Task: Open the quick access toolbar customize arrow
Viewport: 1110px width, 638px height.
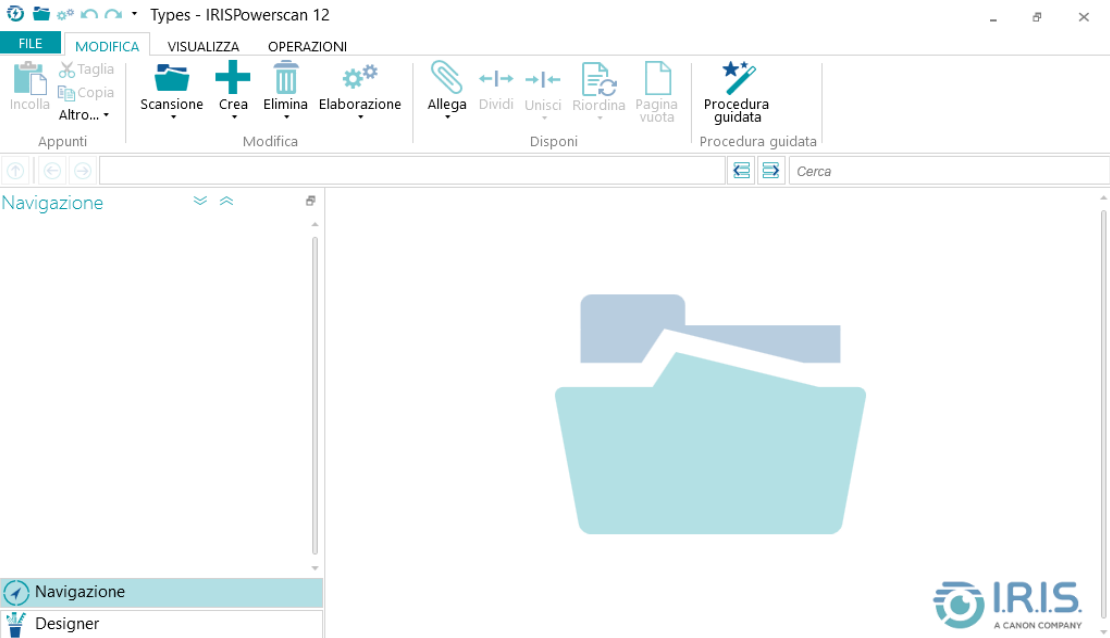Action: (x=135, y=13)
